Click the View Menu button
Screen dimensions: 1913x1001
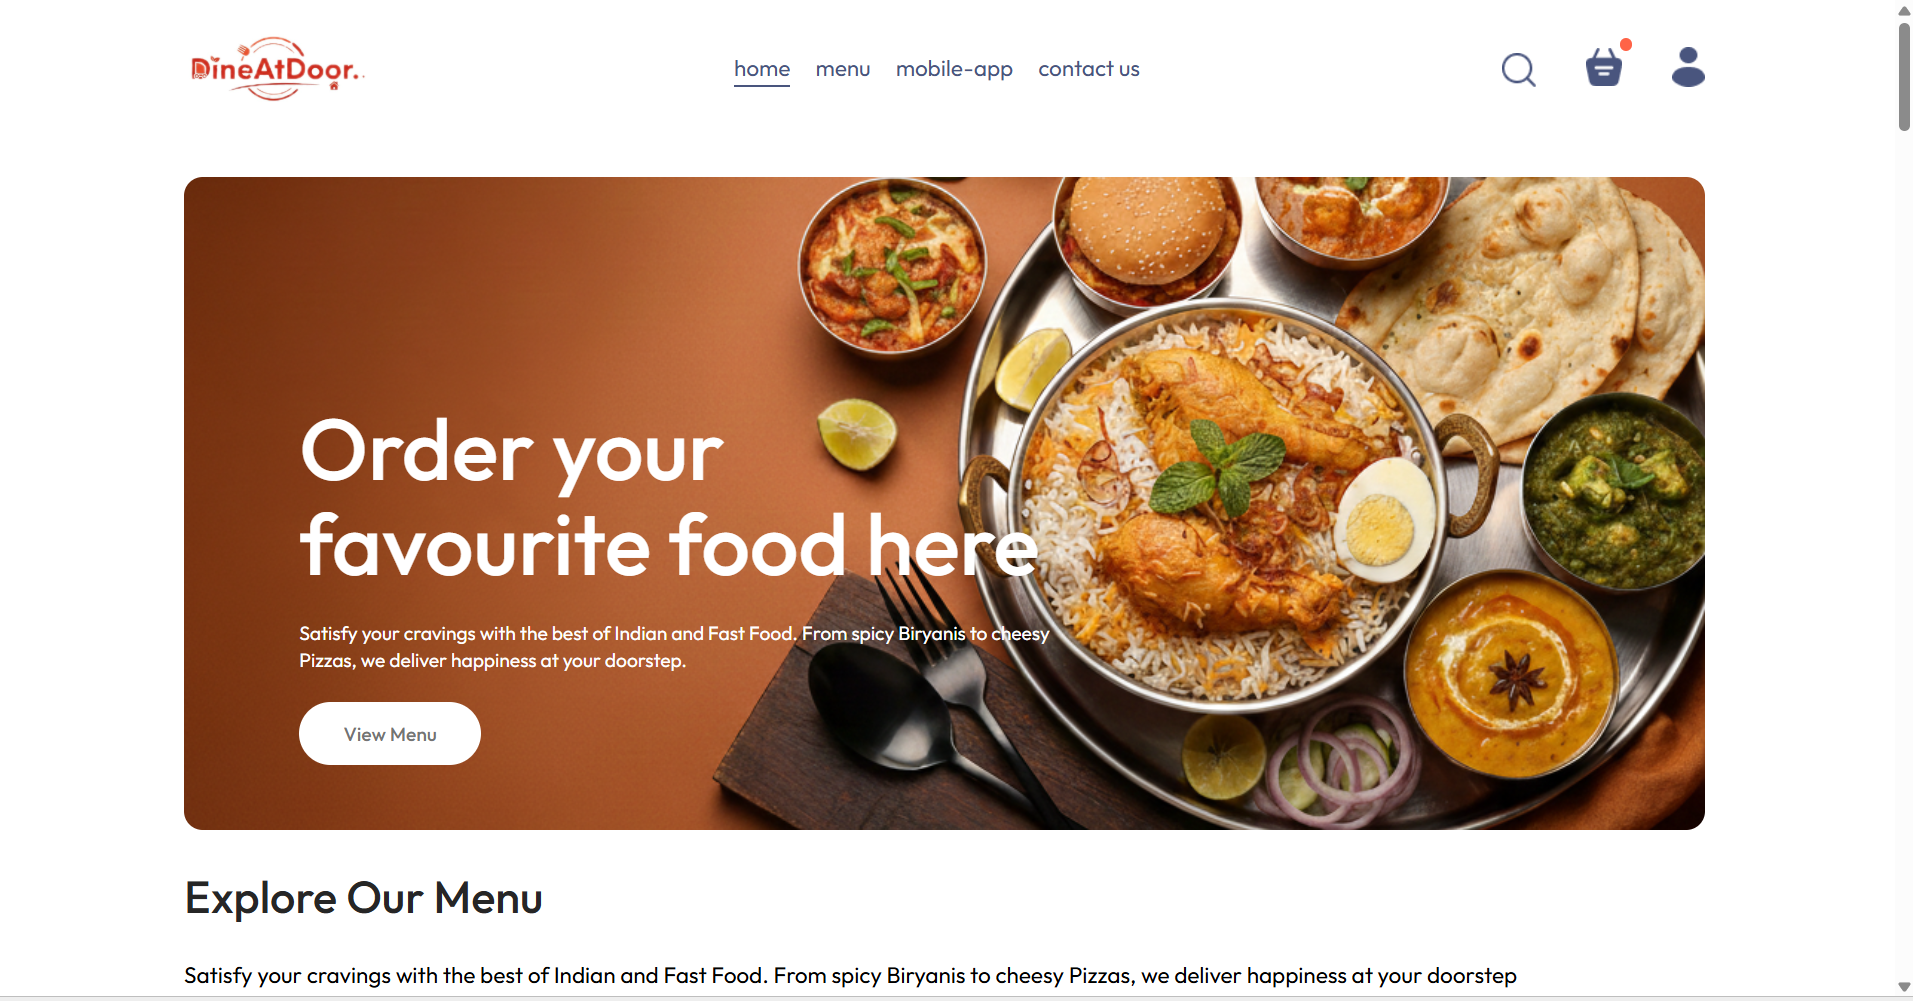390,734
